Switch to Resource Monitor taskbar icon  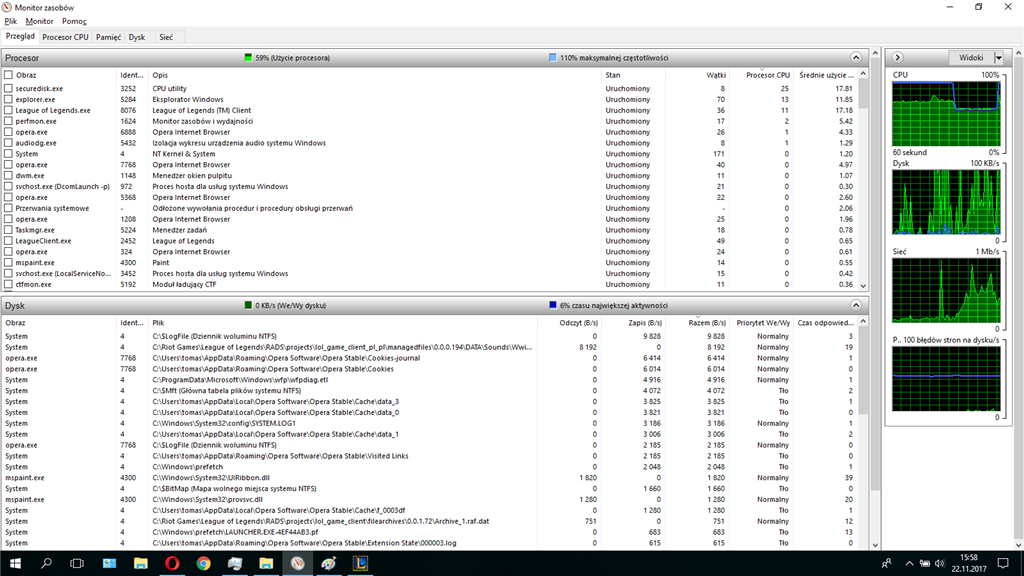[x=297, y=563]
